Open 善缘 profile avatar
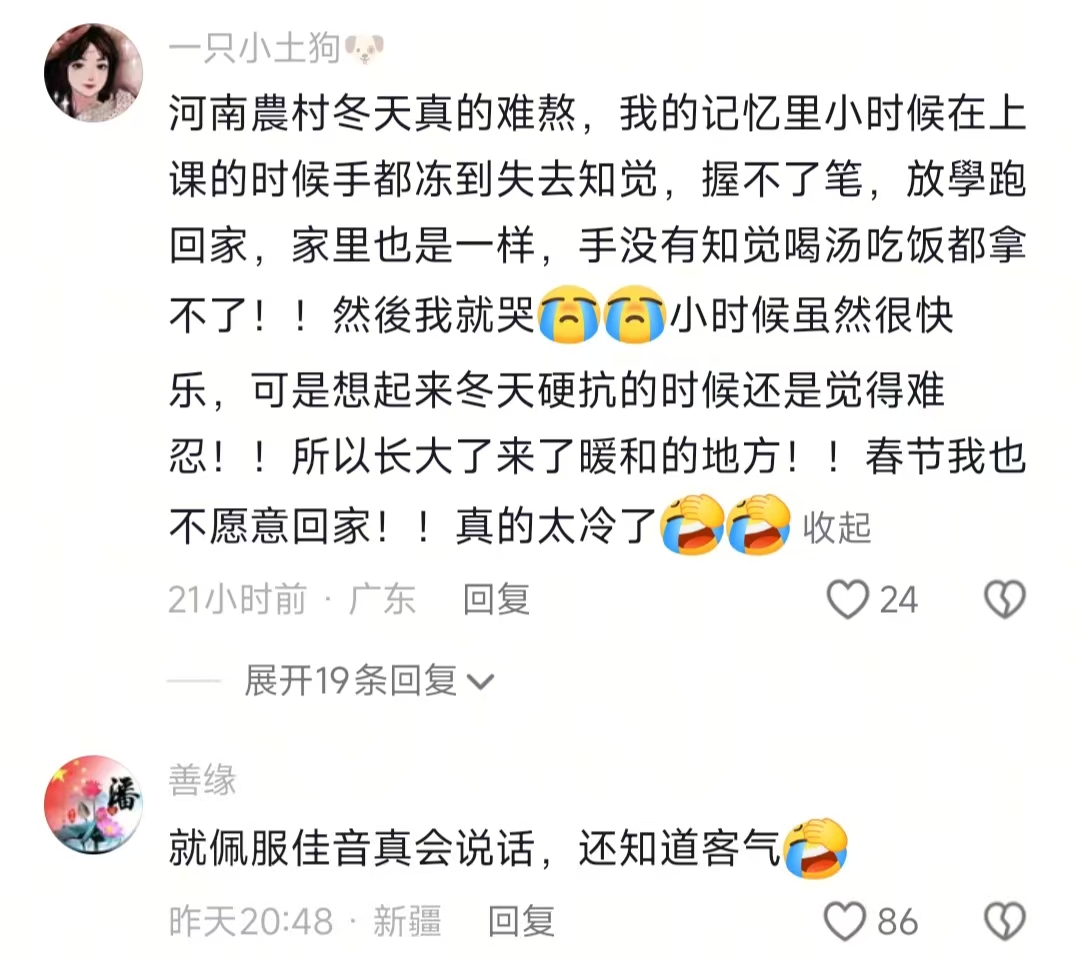This screenshot has height=959, width=1080. tap(94, 805)
